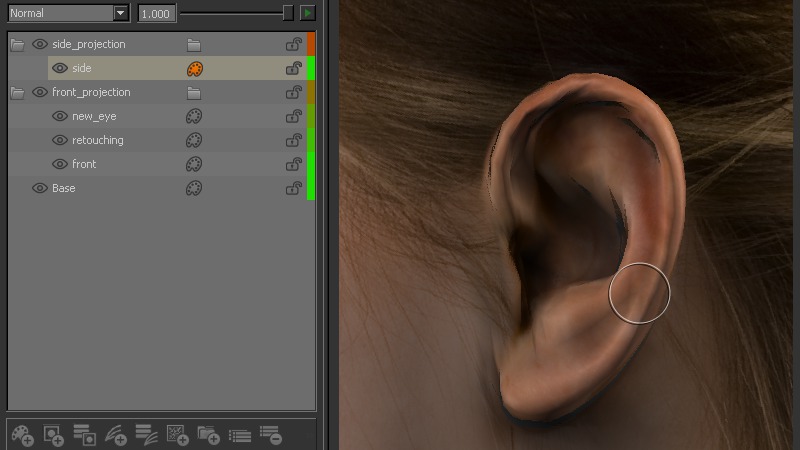Add a new procedural layer

pyautogui.click(x=178, y=436)
